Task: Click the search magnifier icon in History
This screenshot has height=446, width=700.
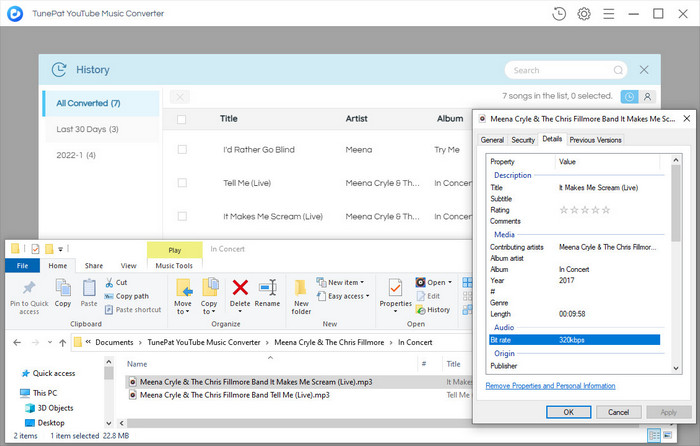Action: (618, 70)
